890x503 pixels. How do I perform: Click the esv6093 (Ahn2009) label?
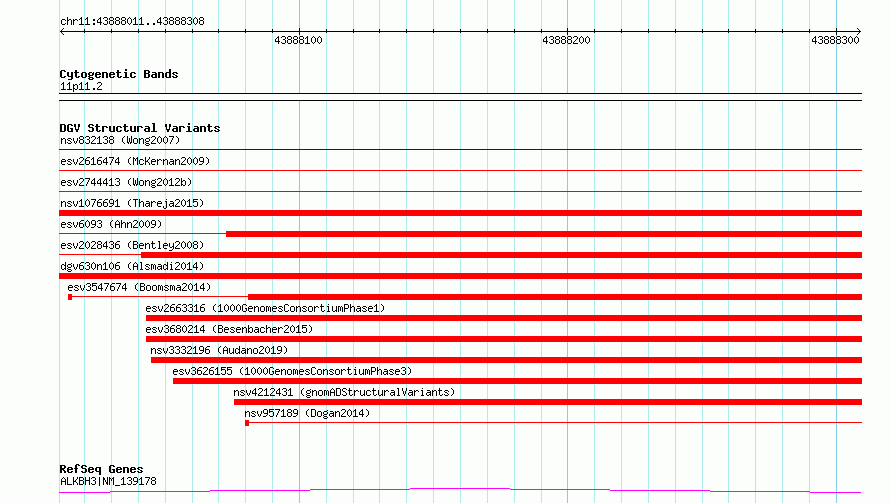point(111,224)
